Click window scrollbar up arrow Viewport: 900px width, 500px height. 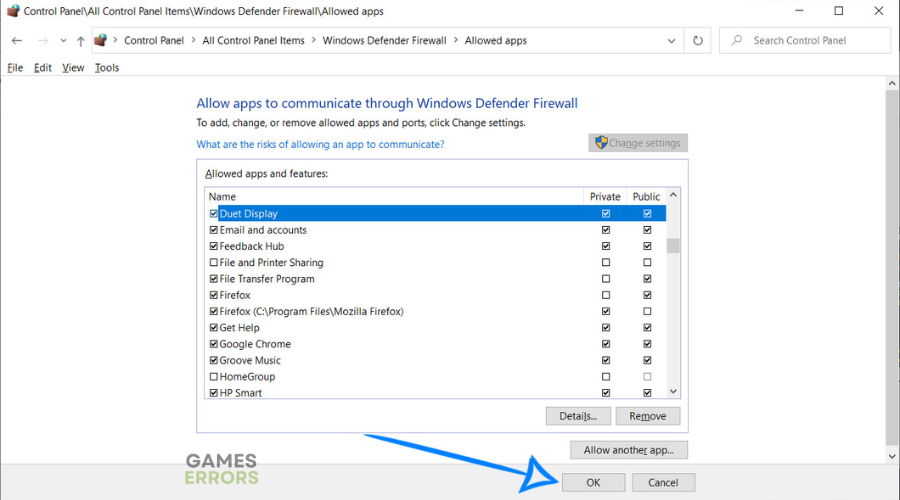click(x=892, y=83)
